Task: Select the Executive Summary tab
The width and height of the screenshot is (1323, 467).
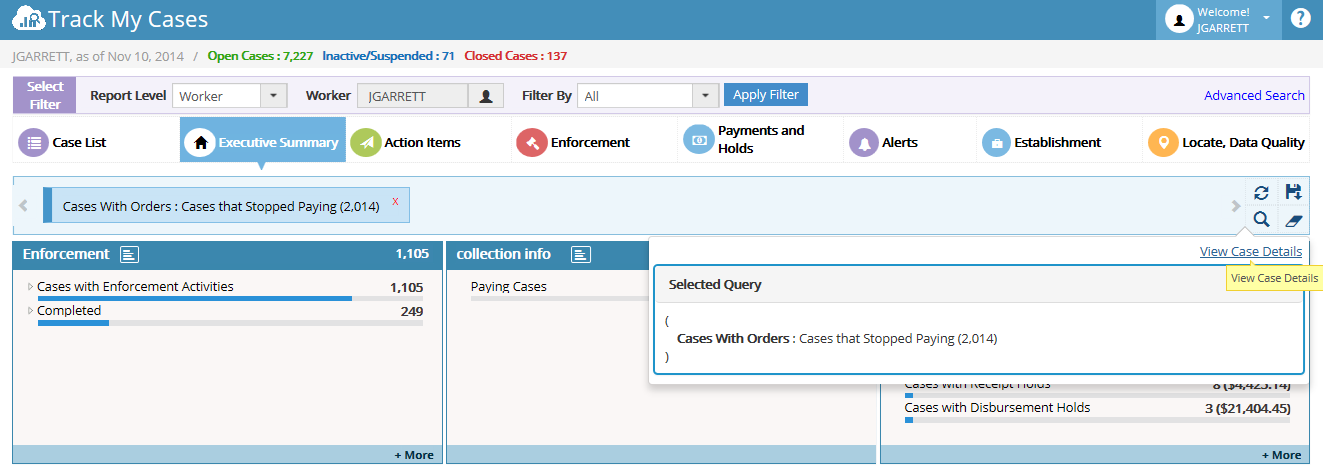Action: (263, 140)
